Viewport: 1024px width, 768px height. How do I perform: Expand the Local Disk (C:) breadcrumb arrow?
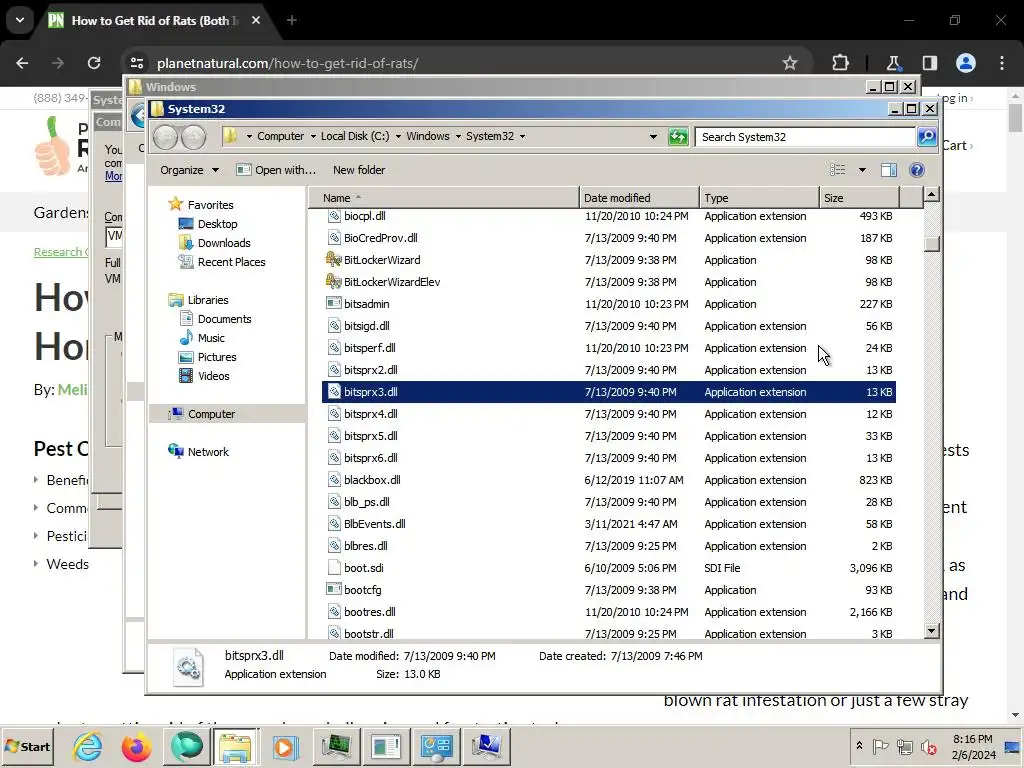[x=398, y=136]
